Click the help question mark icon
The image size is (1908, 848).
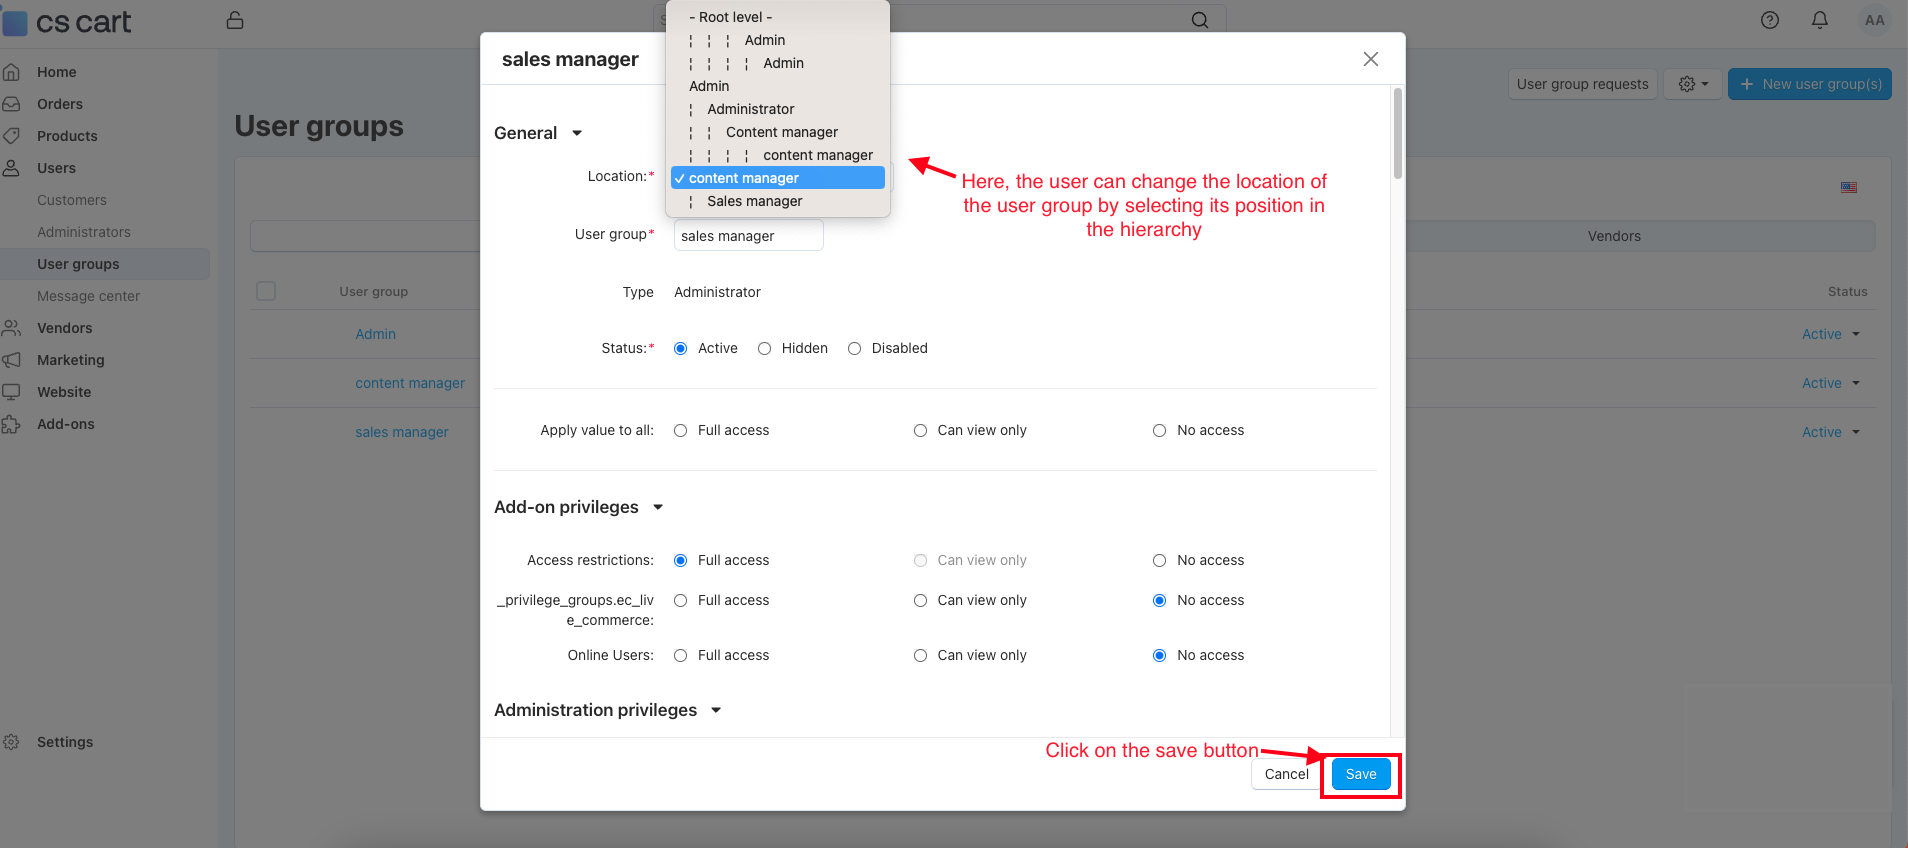click(x=1769, y=20)
